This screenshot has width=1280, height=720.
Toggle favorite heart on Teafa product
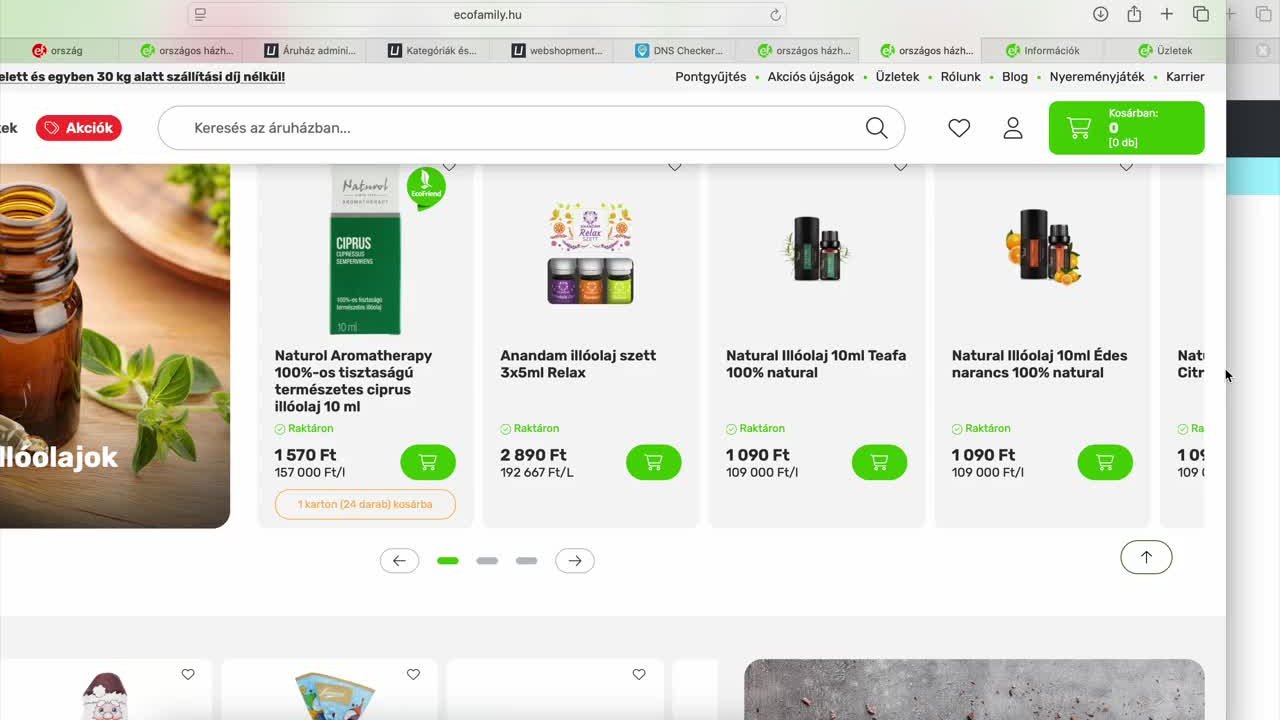click(900, 167)
